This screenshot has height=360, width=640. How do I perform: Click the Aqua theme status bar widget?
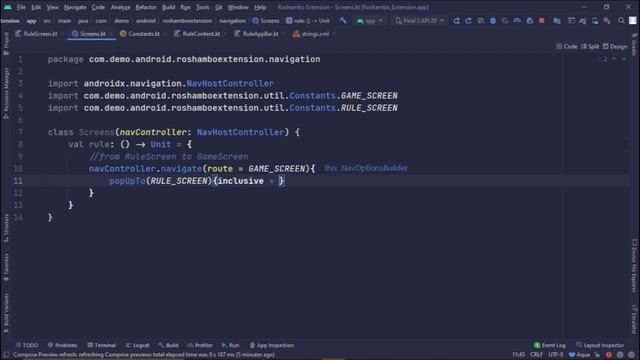coord(579,355)
